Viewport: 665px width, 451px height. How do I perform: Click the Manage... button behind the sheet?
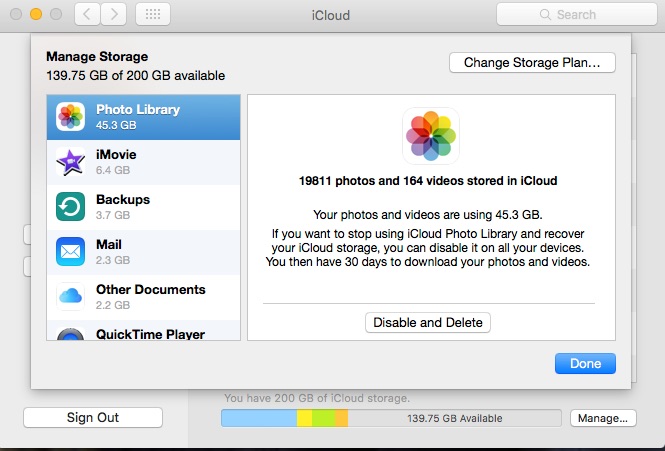[x=603, y=418]
